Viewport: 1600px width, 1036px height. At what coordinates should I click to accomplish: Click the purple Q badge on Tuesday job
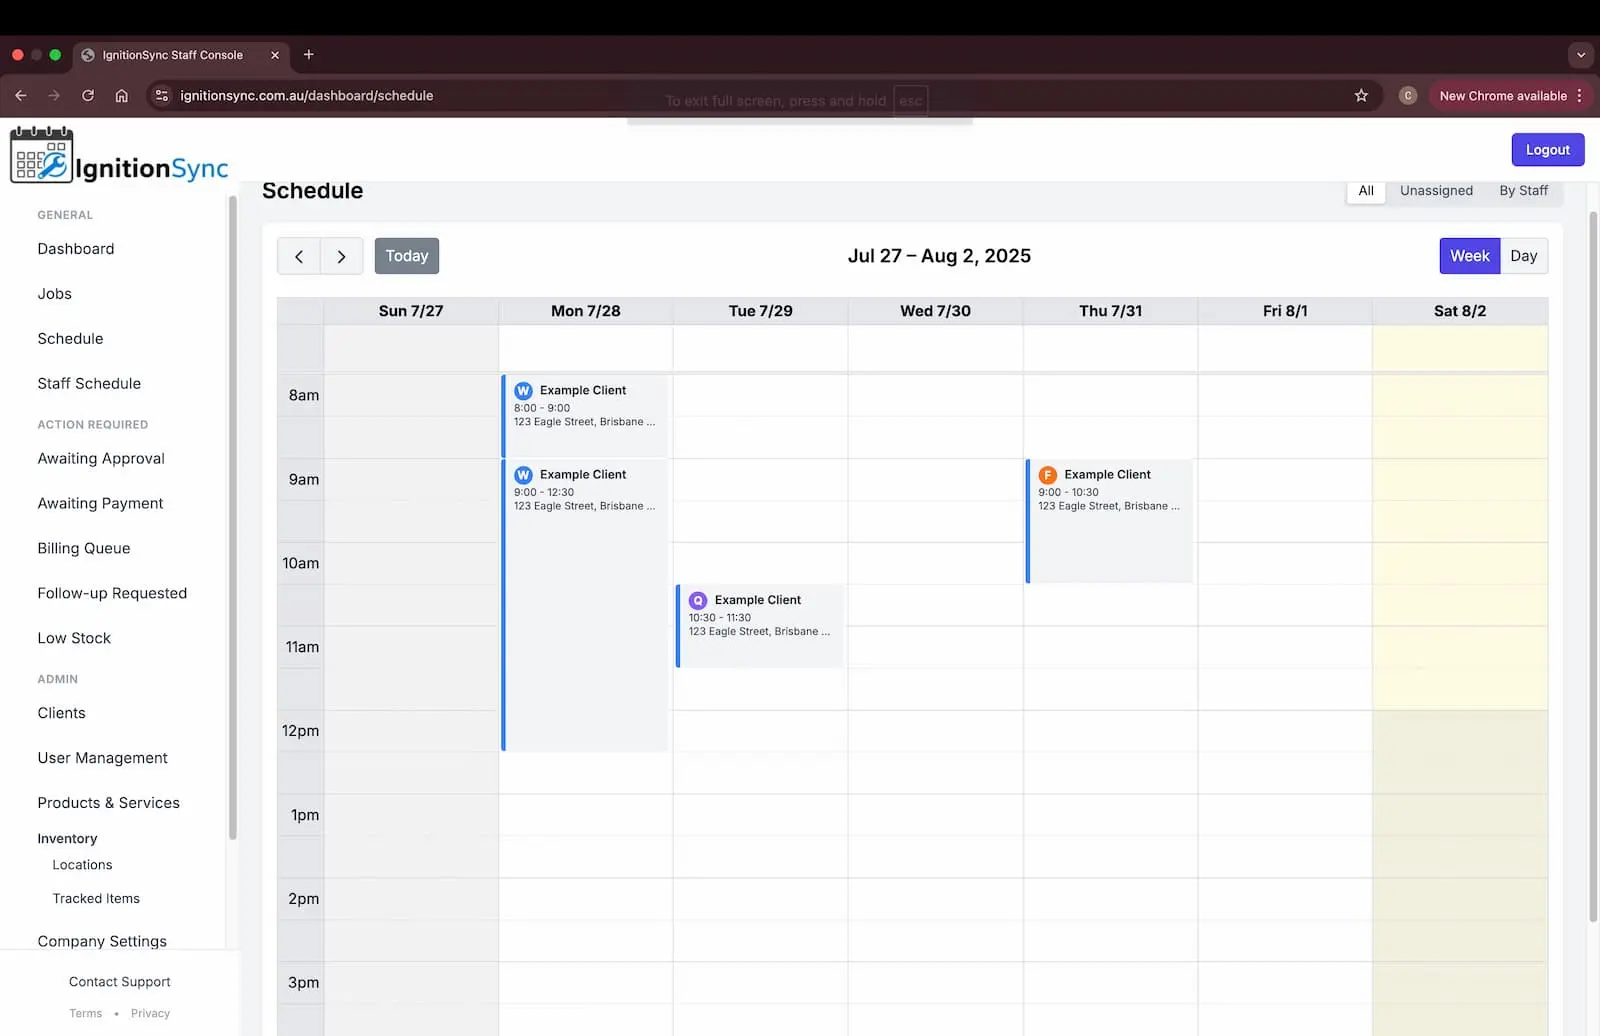698,600
